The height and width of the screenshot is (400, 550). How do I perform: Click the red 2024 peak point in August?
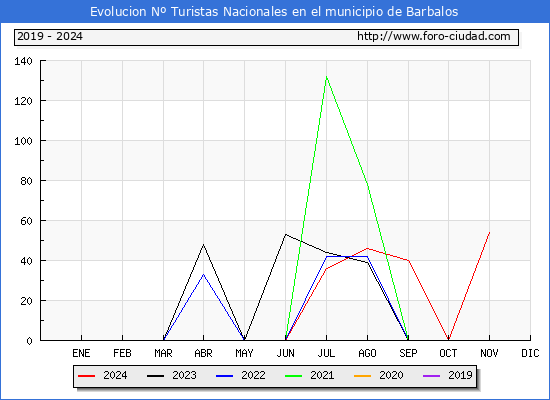click(x=367, y=248)
